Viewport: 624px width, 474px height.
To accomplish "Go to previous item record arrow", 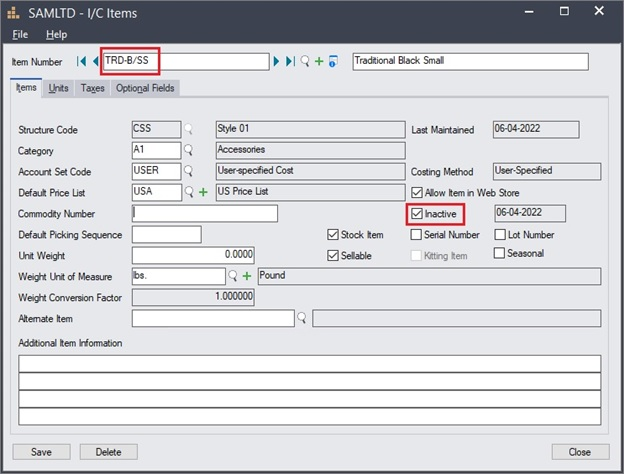I will pyautogui.click(x=96, y=62).
